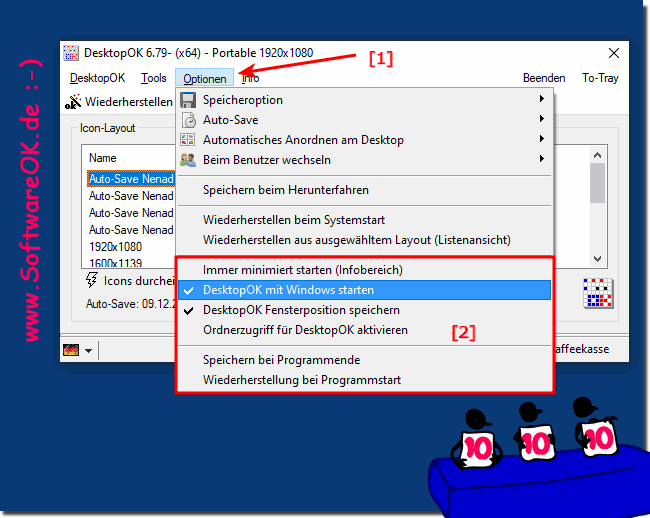Image resolution: width=650 pixels, height=518 pixels.
Task: Click the Wiederherstellen magic wand icon
Action: click(73, 102)
